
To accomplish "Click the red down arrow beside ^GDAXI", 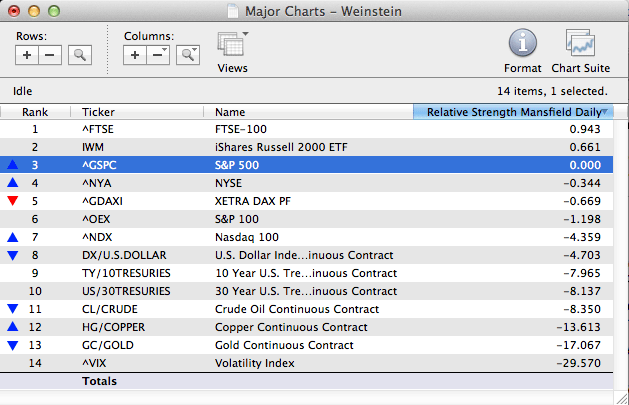I will tap(12, 201).
